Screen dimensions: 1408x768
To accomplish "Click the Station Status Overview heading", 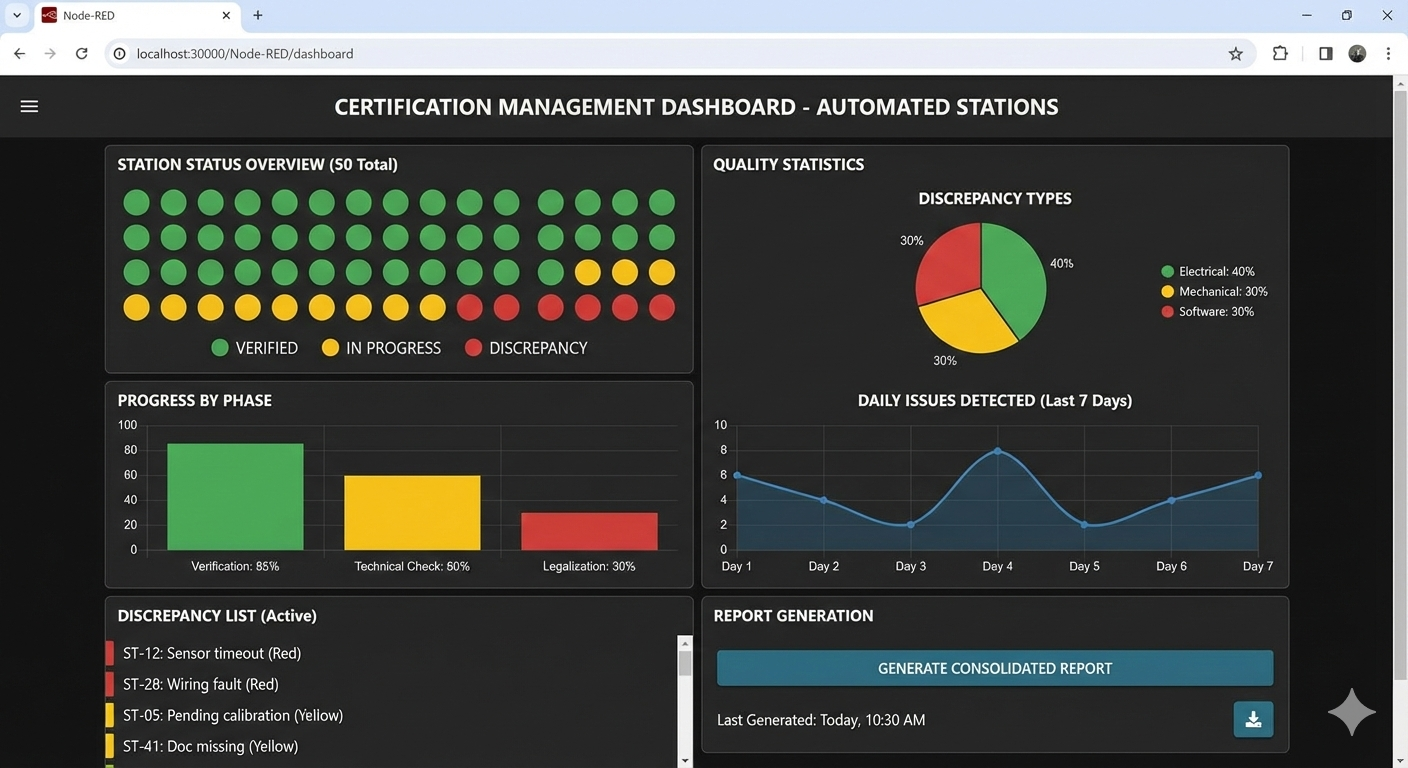I will coord(257,165).
